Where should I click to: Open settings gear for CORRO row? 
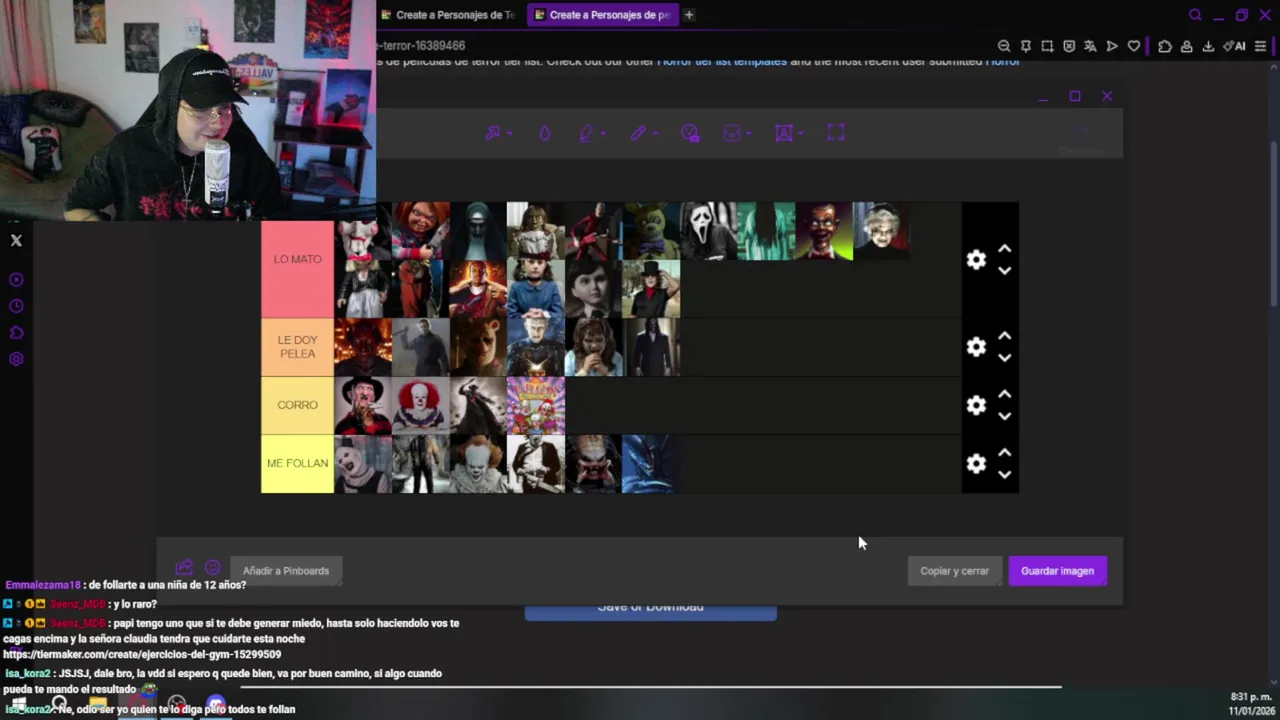[976, 405]
